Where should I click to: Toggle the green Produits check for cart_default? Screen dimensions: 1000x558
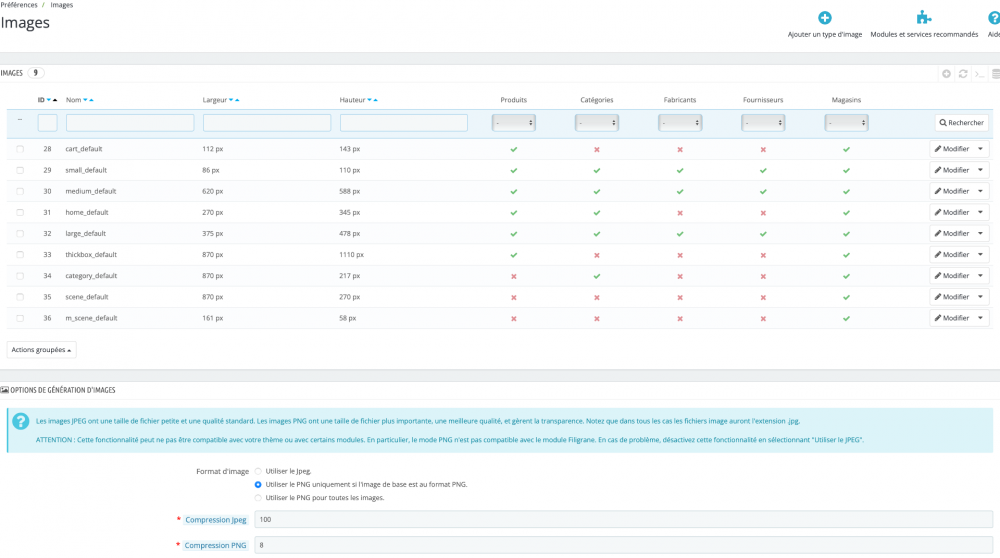tap(514, 149)
